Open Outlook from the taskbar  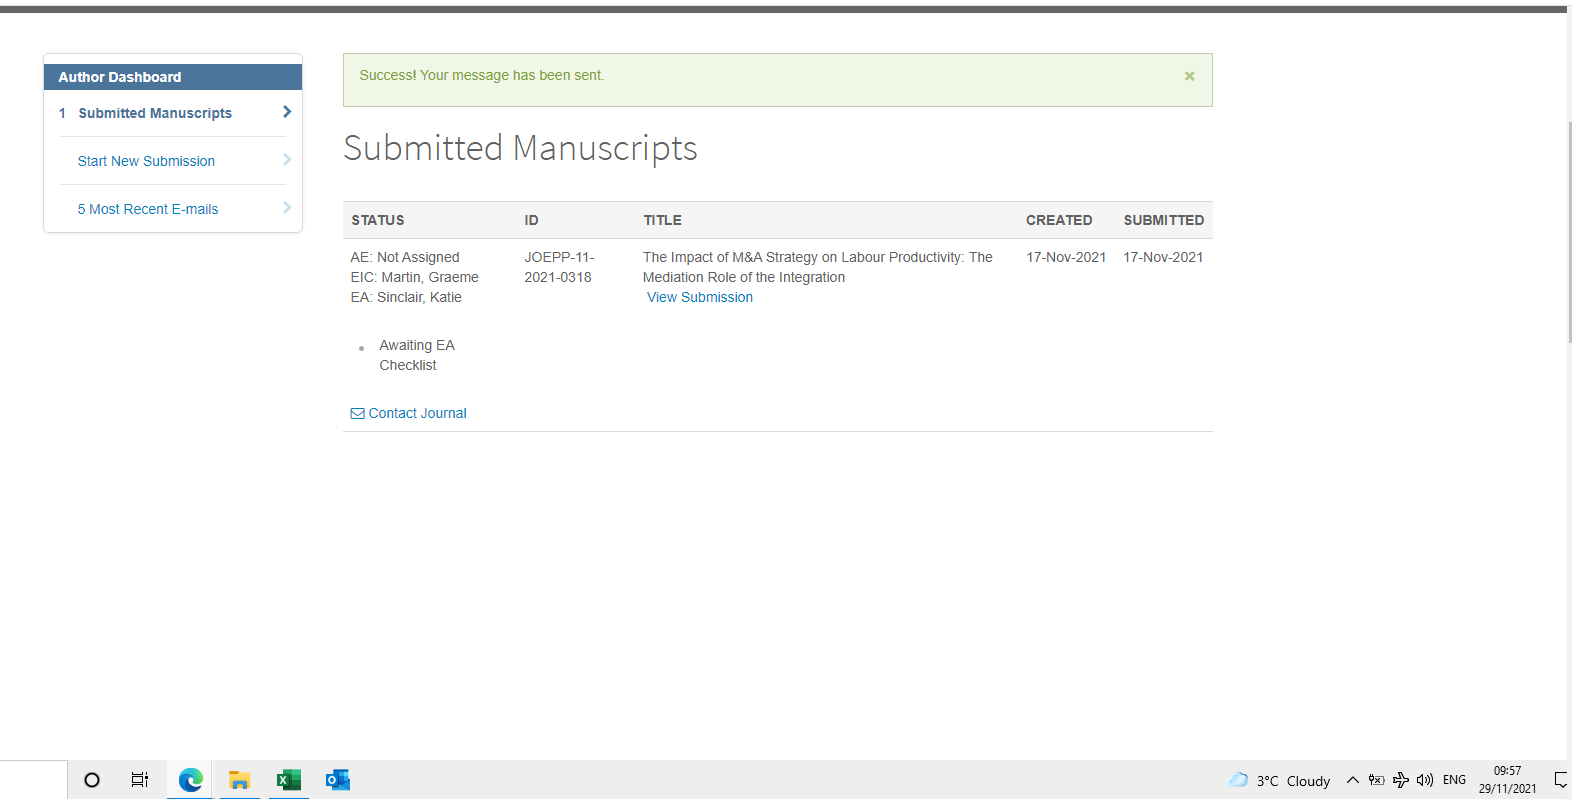click(x=338, y=780)
